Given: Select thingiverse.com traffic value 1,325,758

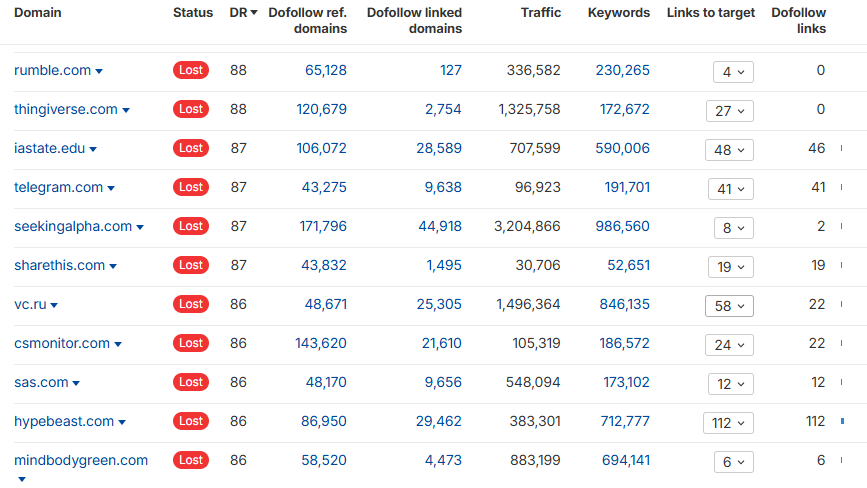Looking at the screenshot, I should pyautogui.click(x=529, y=109).
